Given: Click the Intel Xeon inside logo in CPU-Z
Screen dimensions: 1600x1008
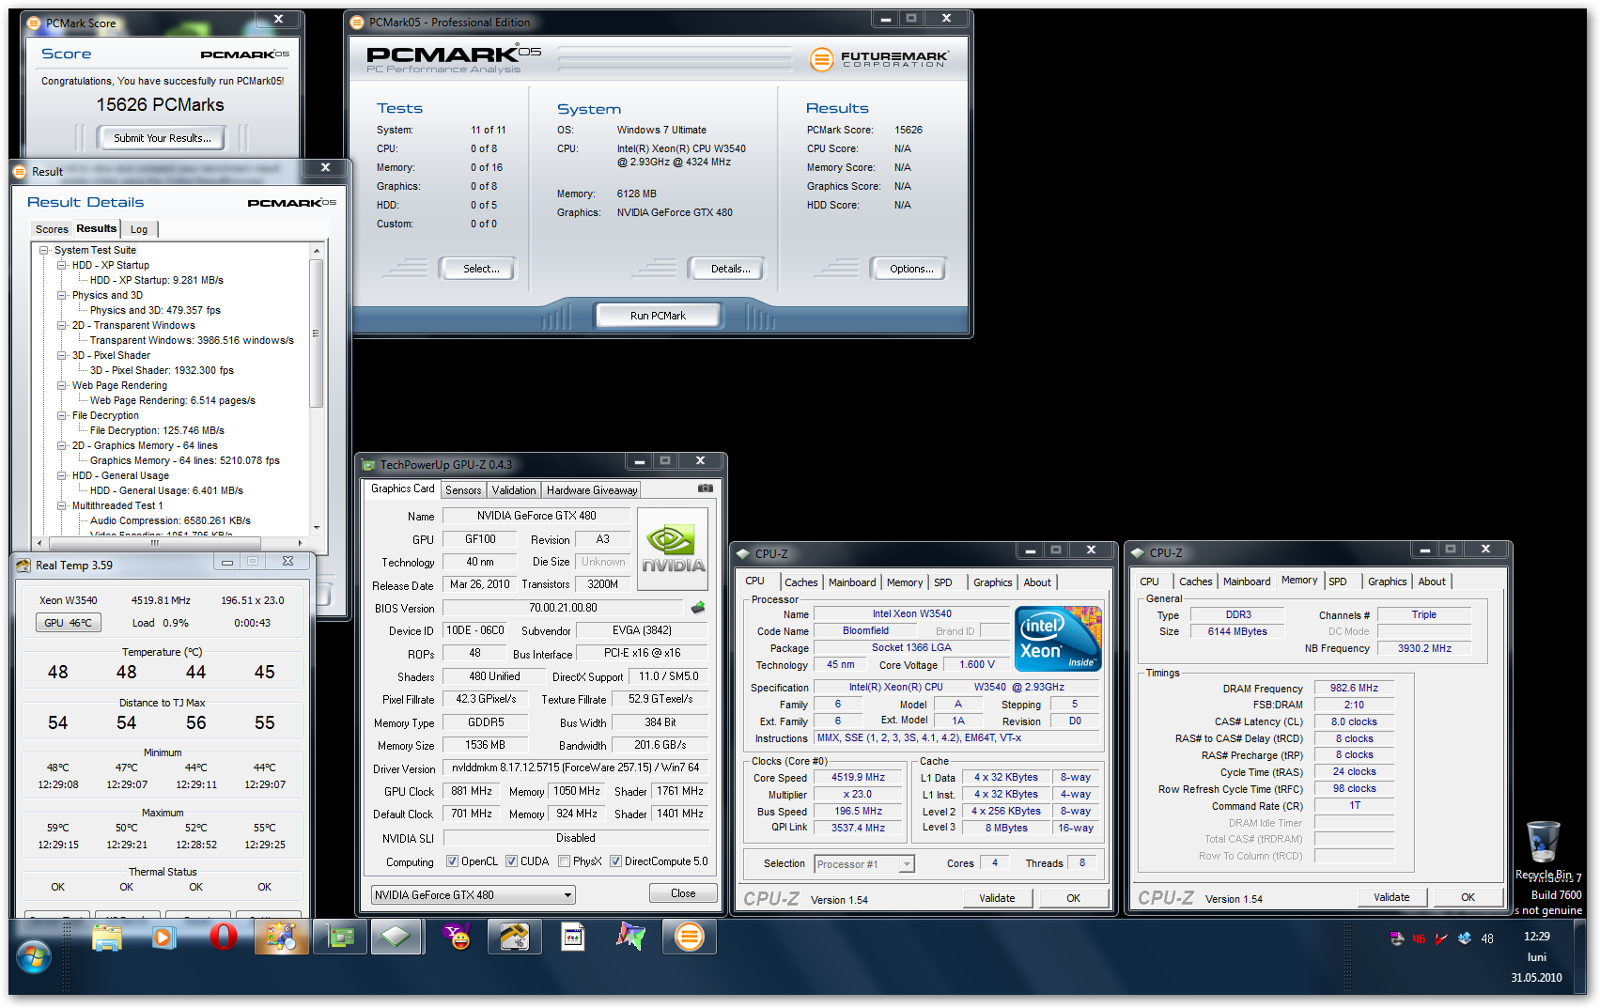Looking at the screenshot, I should (x=1058, y=638).
